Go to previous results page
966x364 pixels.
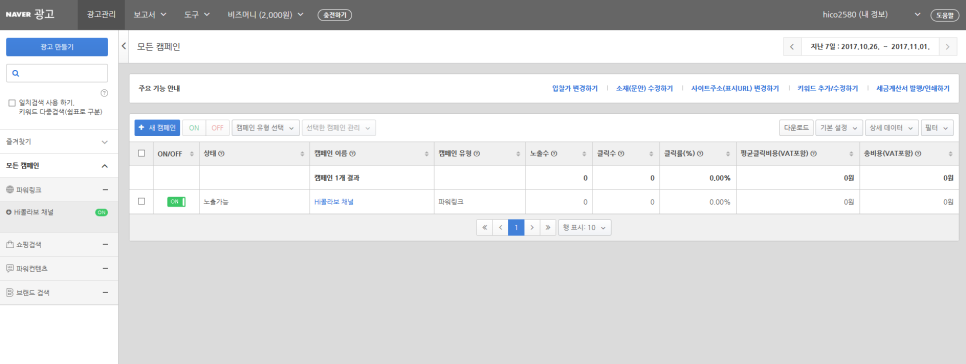[x=500, y=227]
